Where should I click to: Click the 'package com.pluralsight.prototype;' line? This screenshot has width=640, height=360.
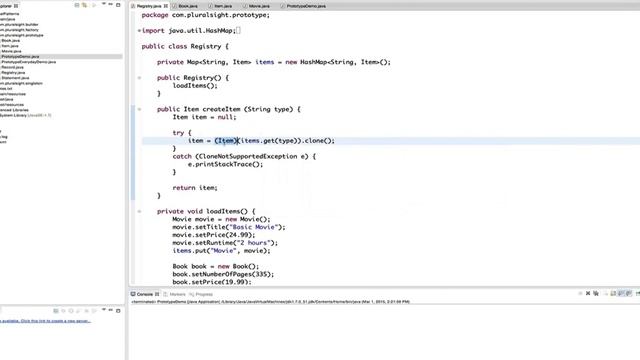[x=205, y=15]
